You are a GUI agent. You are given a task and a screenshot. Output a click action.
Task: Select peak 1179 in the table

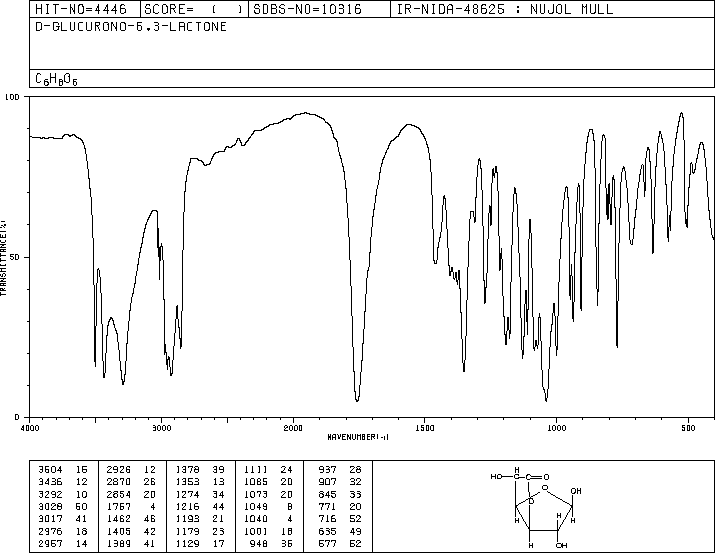click(187, 531)
